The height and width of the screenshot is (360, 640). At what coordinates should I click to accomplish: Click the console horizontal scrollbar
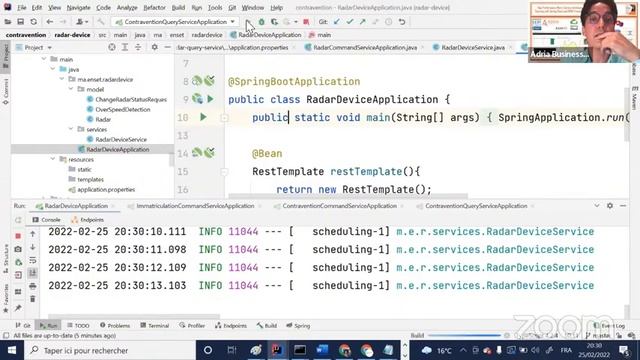click(134, 316)
